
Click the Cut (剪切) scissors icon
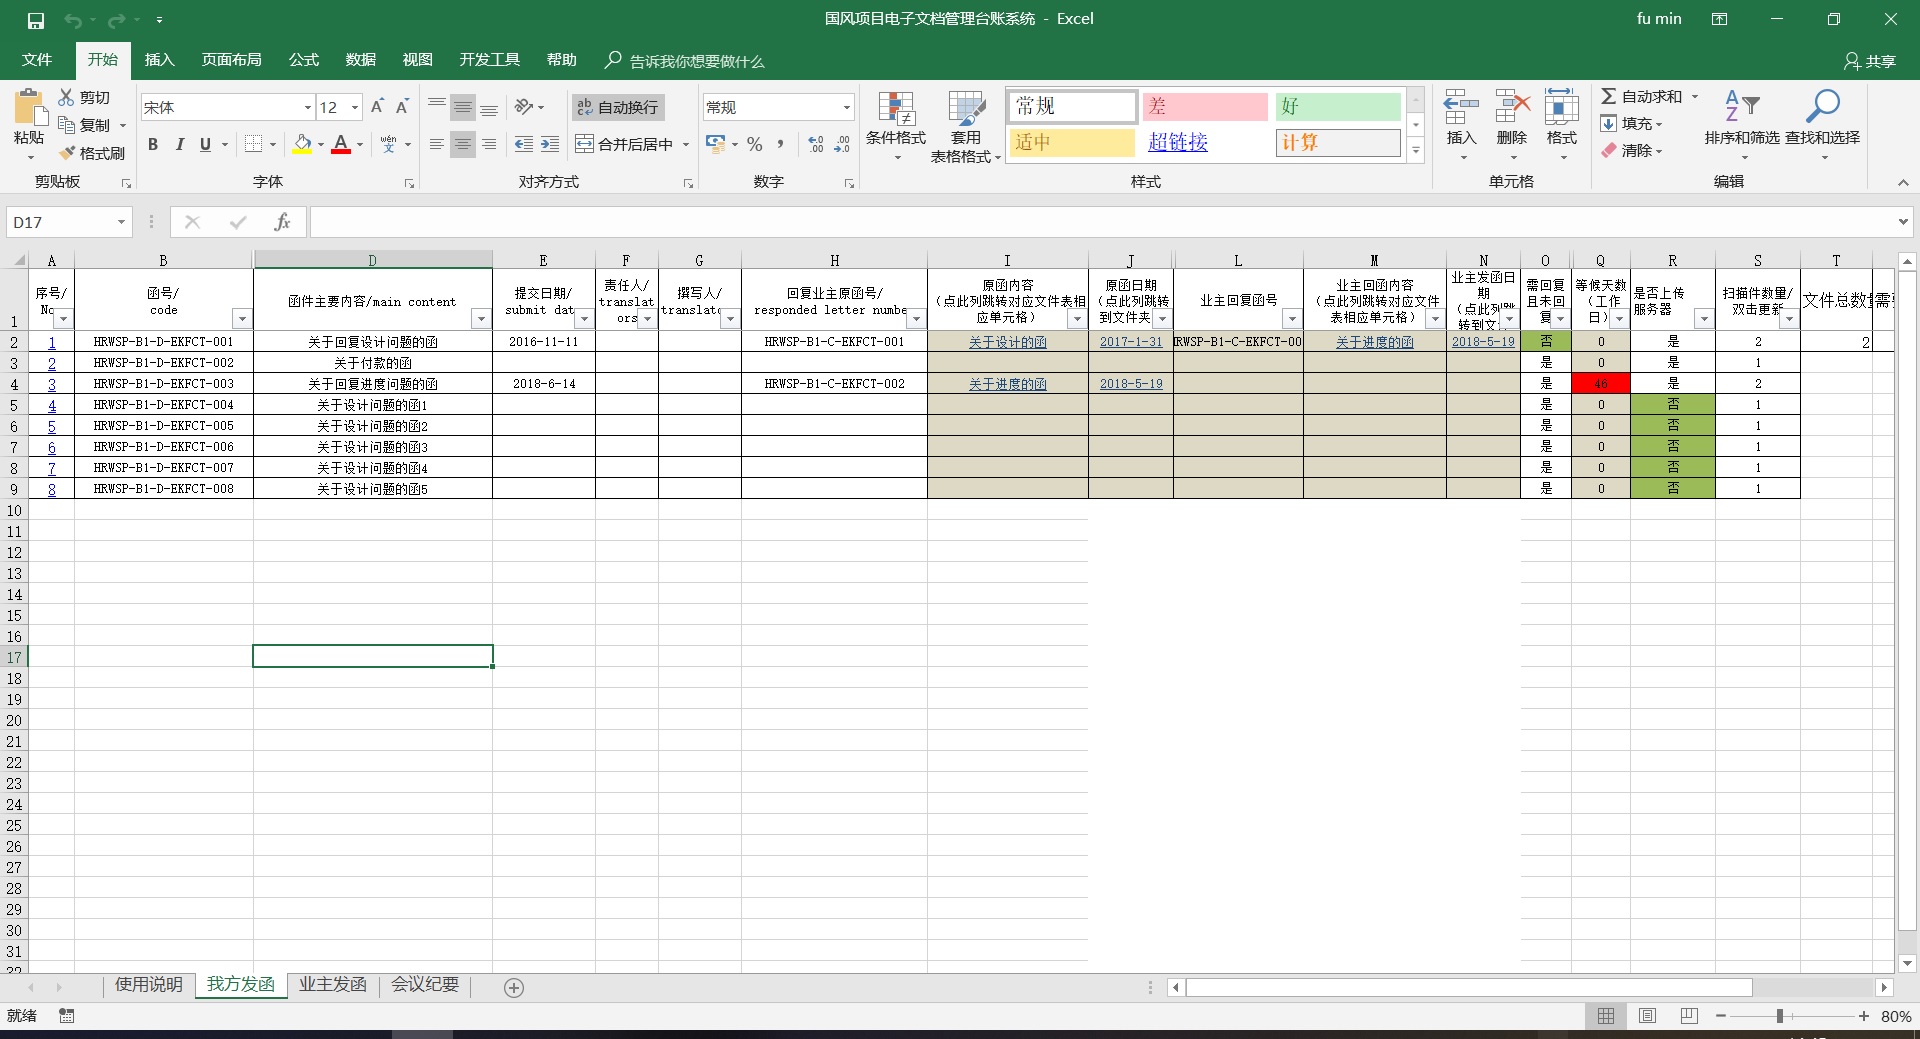(x=66, y=97)
